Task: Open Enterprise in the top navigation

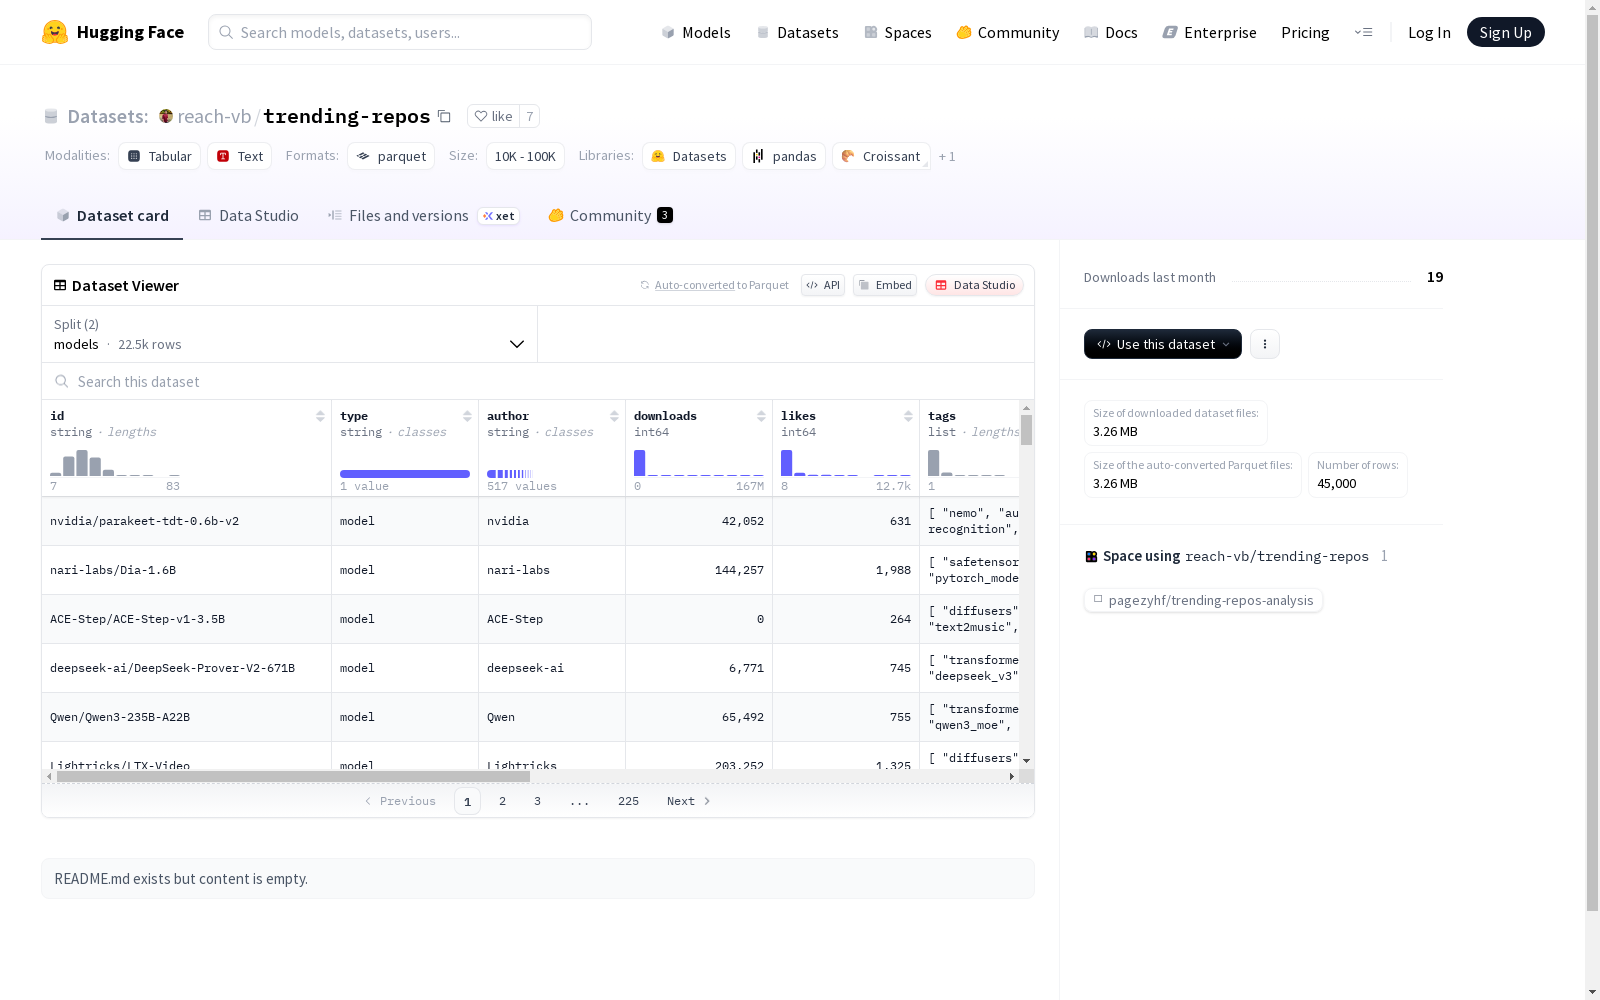Action: click(1210, 32)
